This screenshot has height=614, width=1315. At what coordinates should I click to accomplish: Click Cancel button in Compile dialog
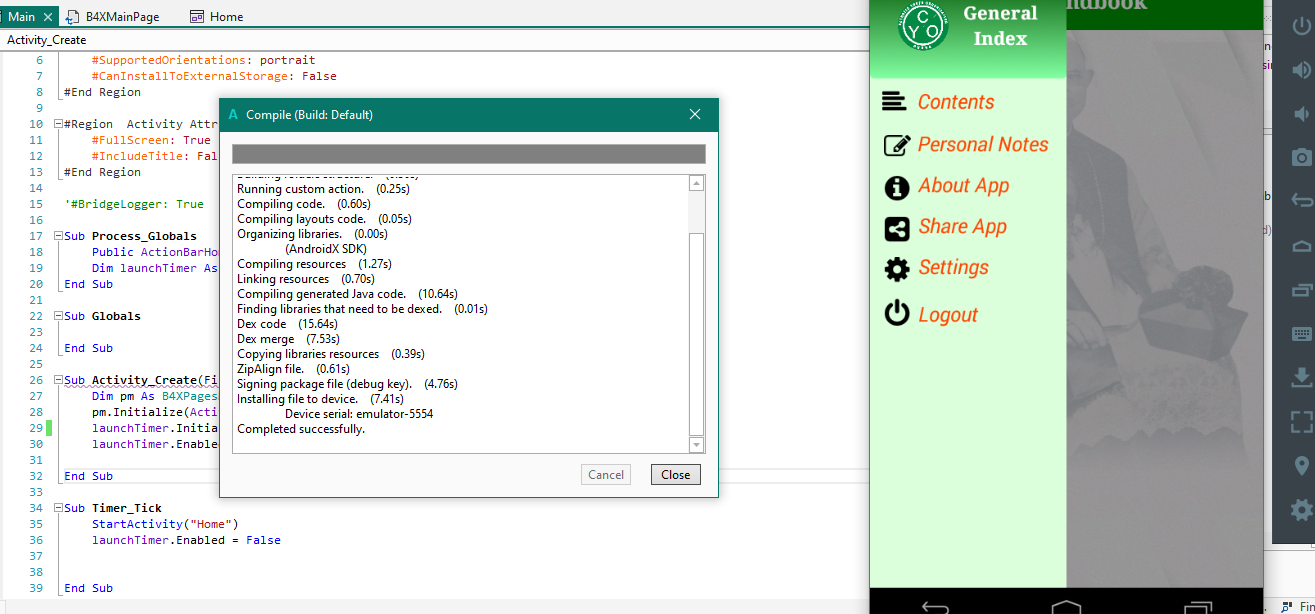tap(606, 475)
